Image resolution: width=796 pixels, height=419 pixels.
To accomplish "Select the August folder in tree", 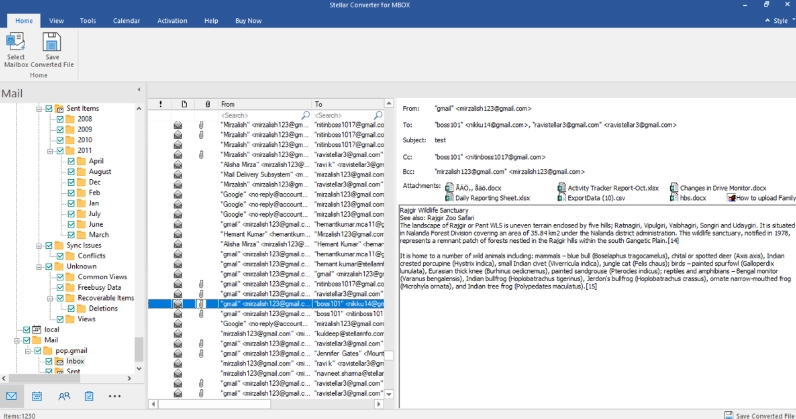I will [100, 172].
